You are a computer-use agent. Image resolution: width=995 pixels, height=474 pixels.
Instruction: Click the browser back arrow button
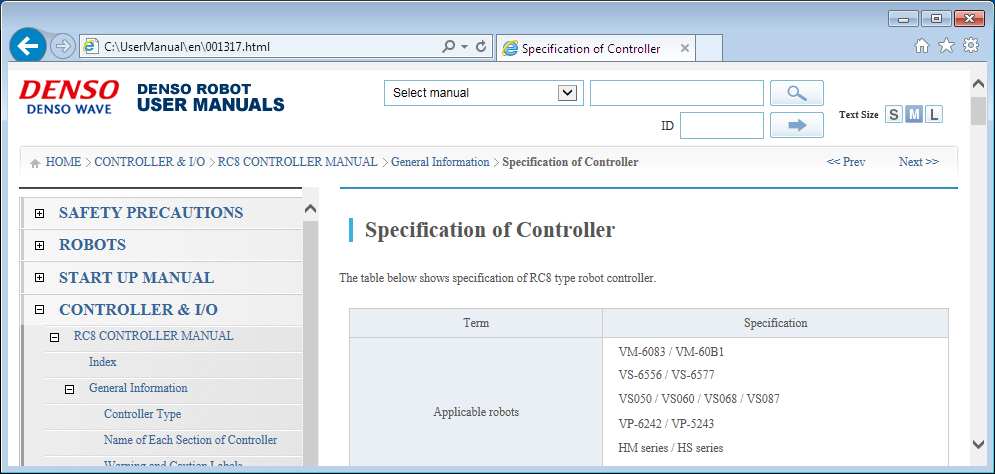28,46
